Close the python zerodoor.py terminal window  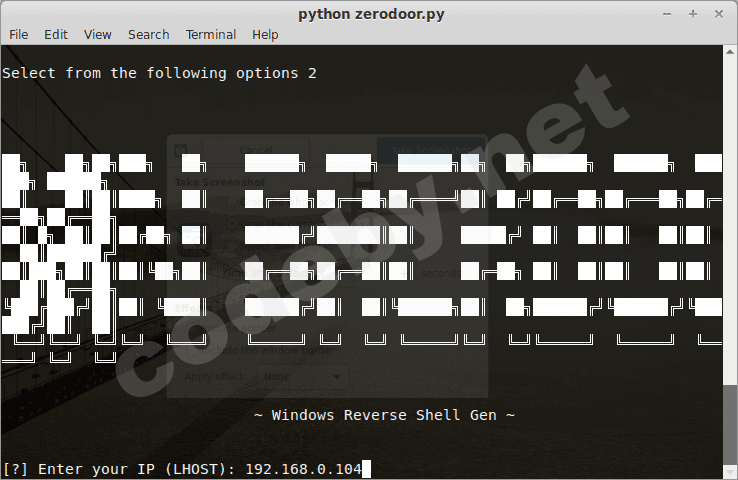(x=719, y=14)
